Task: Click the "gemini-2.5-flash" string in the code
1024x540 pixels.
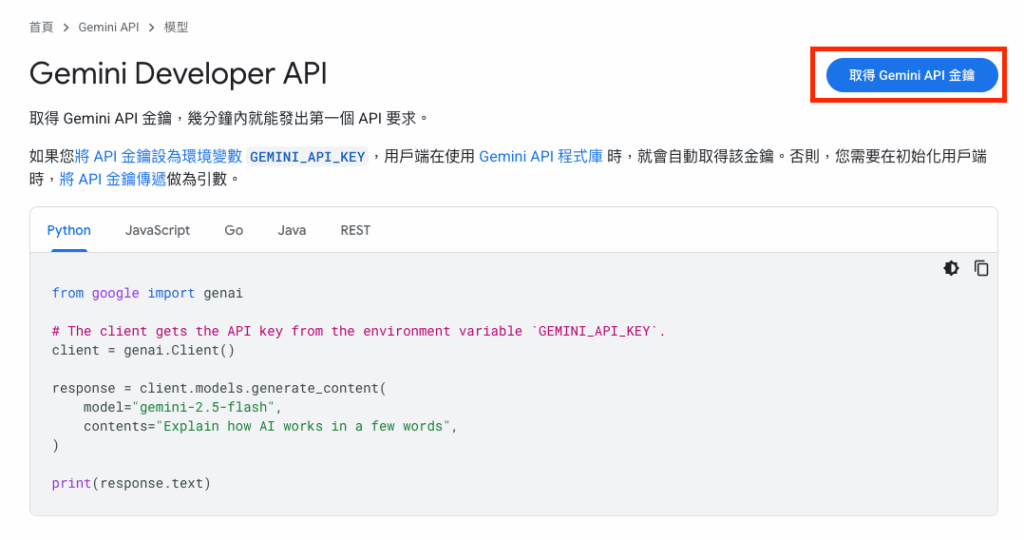Action: tap(203, 407)
